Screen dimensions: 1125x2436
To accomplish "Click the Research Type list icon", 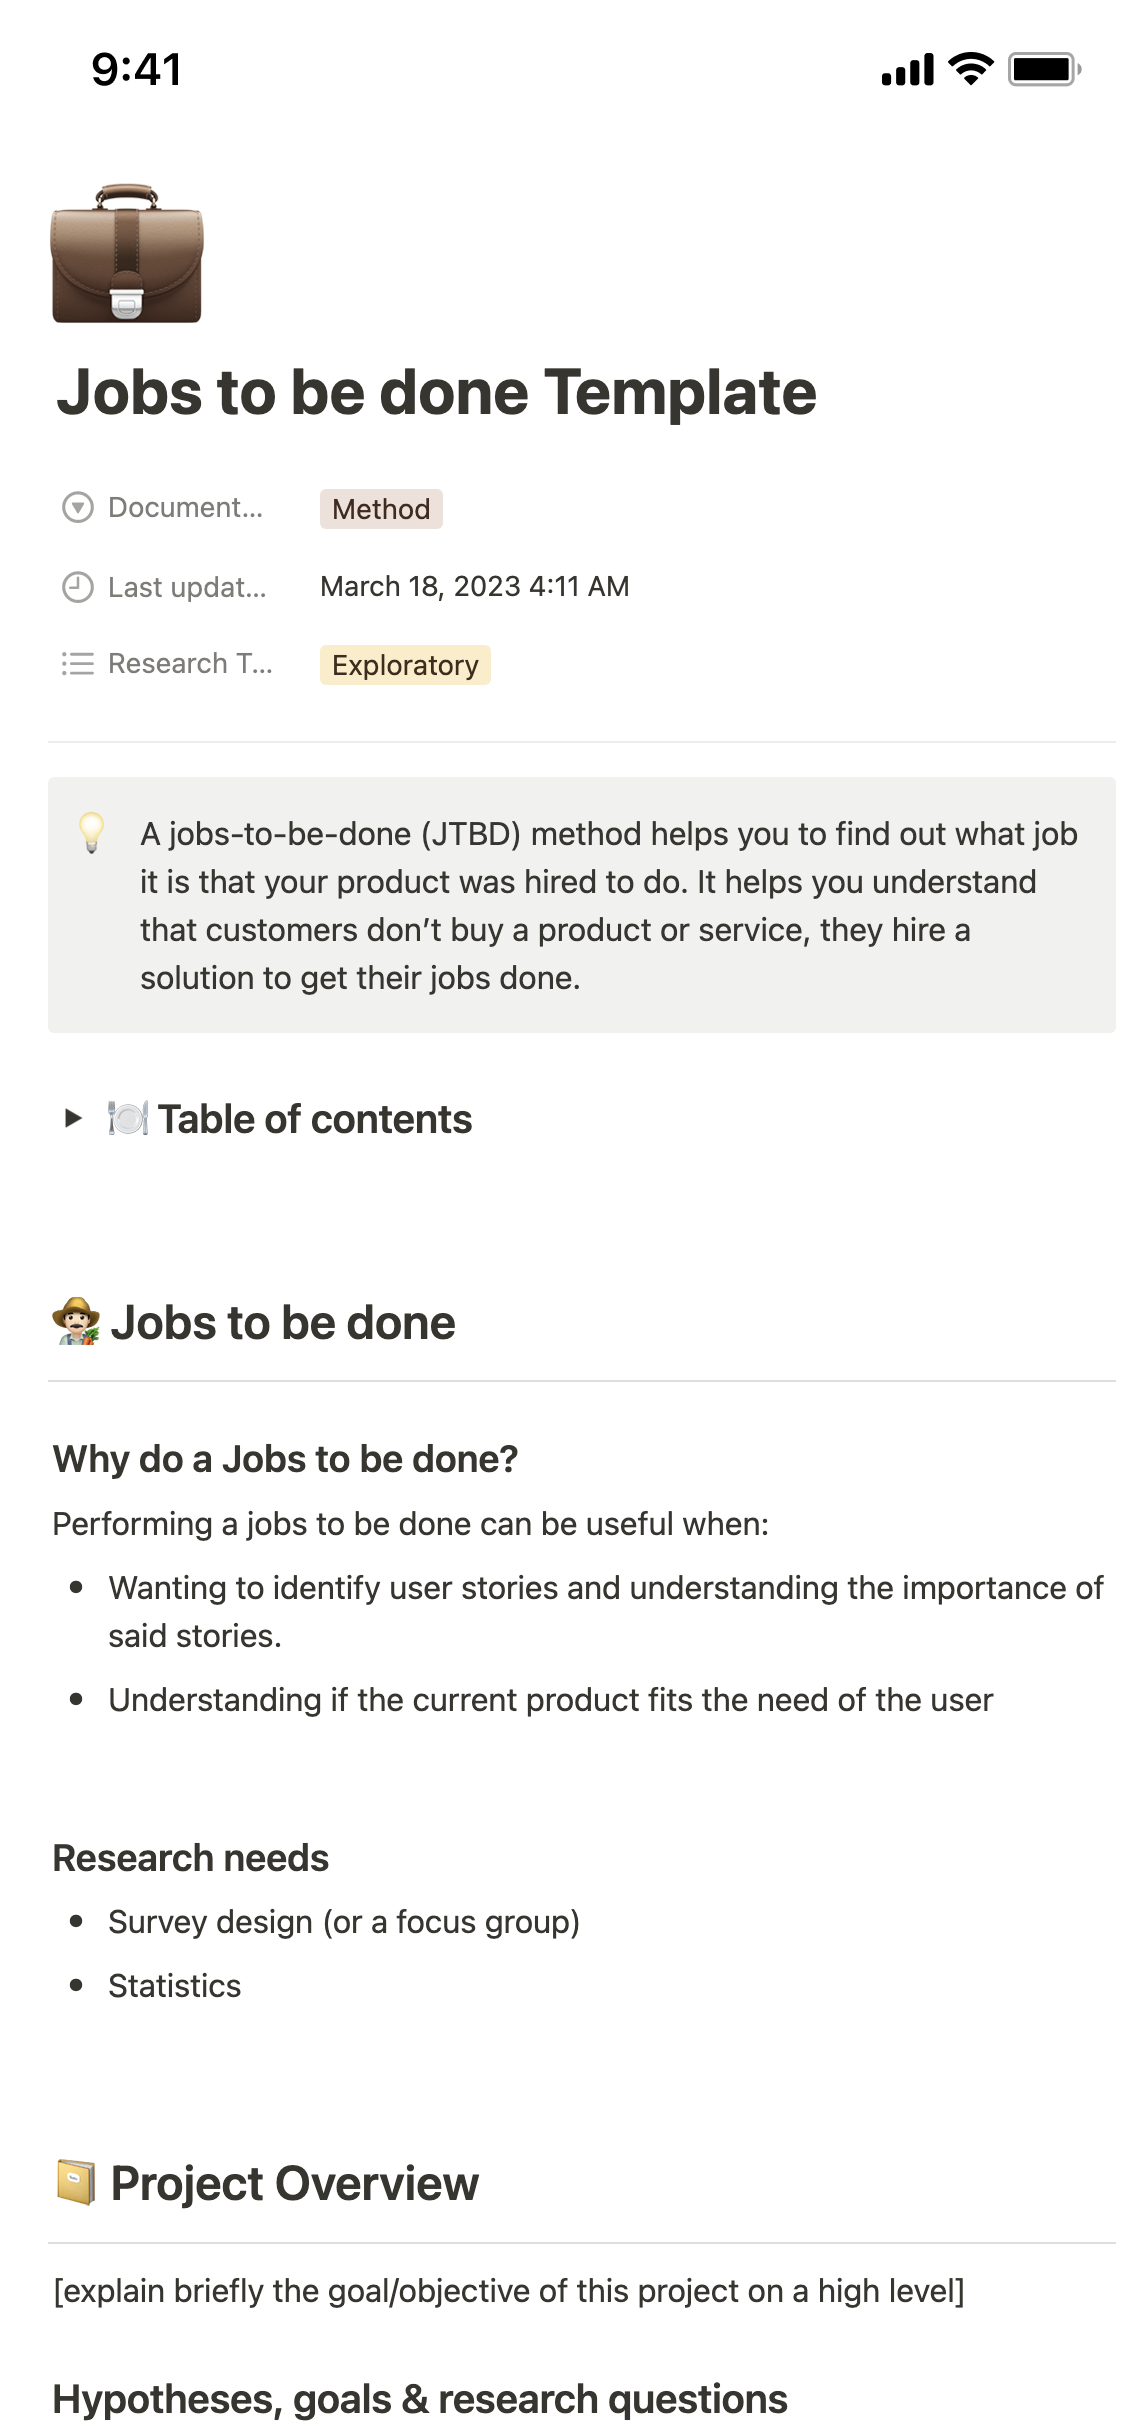I will 78,664.
